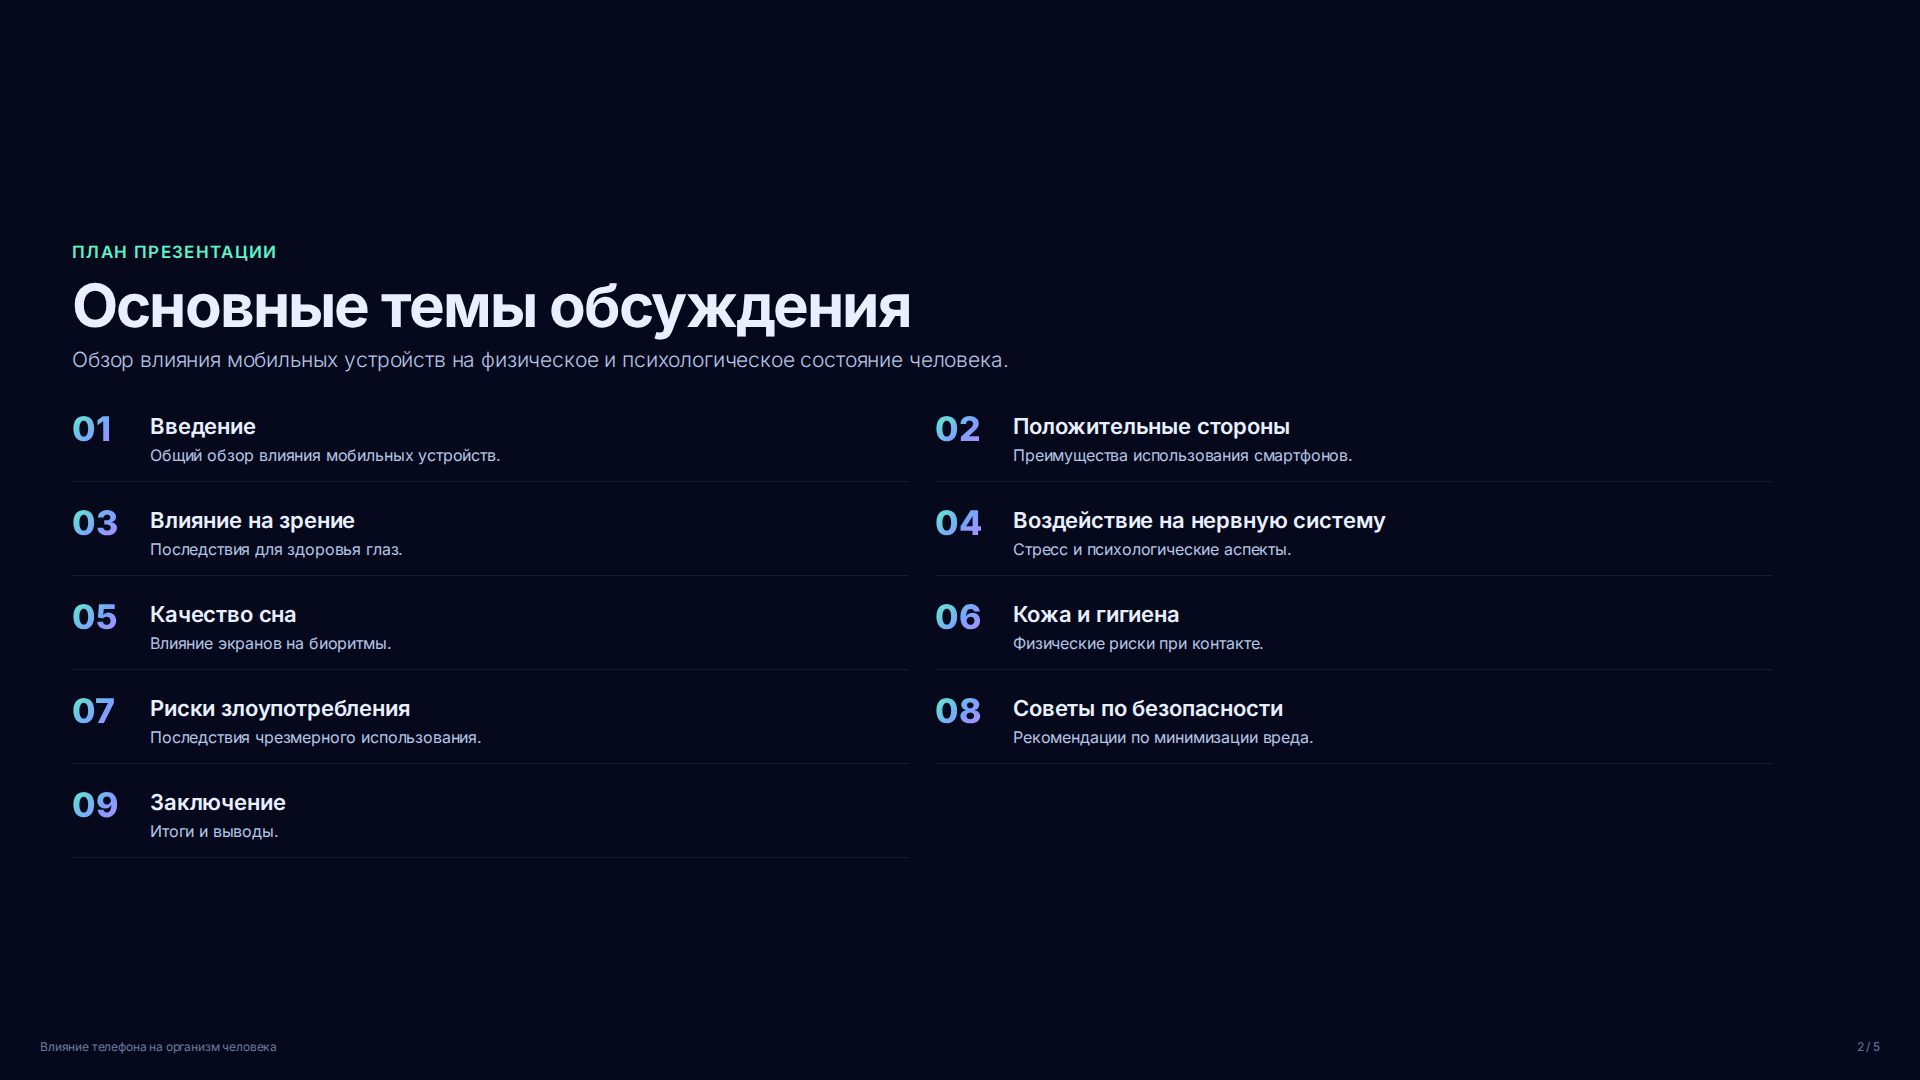Image resolution: width=1920 pixels, height=1080 pixels.
Task: Select the 'Кожа и гигиена' title
Action: (1096, 615)
